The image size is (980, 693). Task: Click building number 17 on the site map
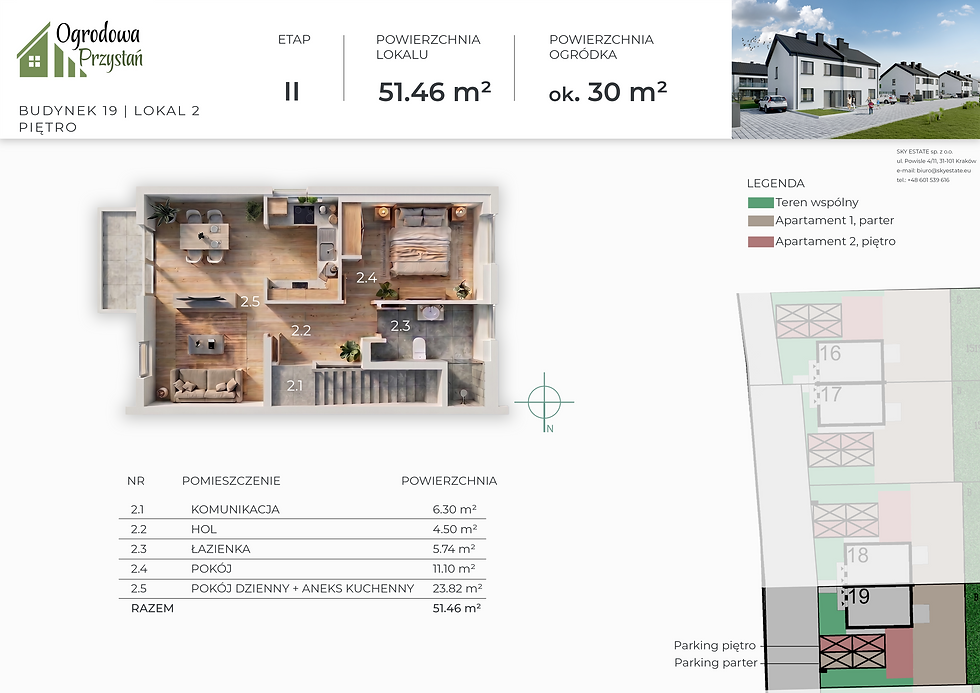[830, 394]
